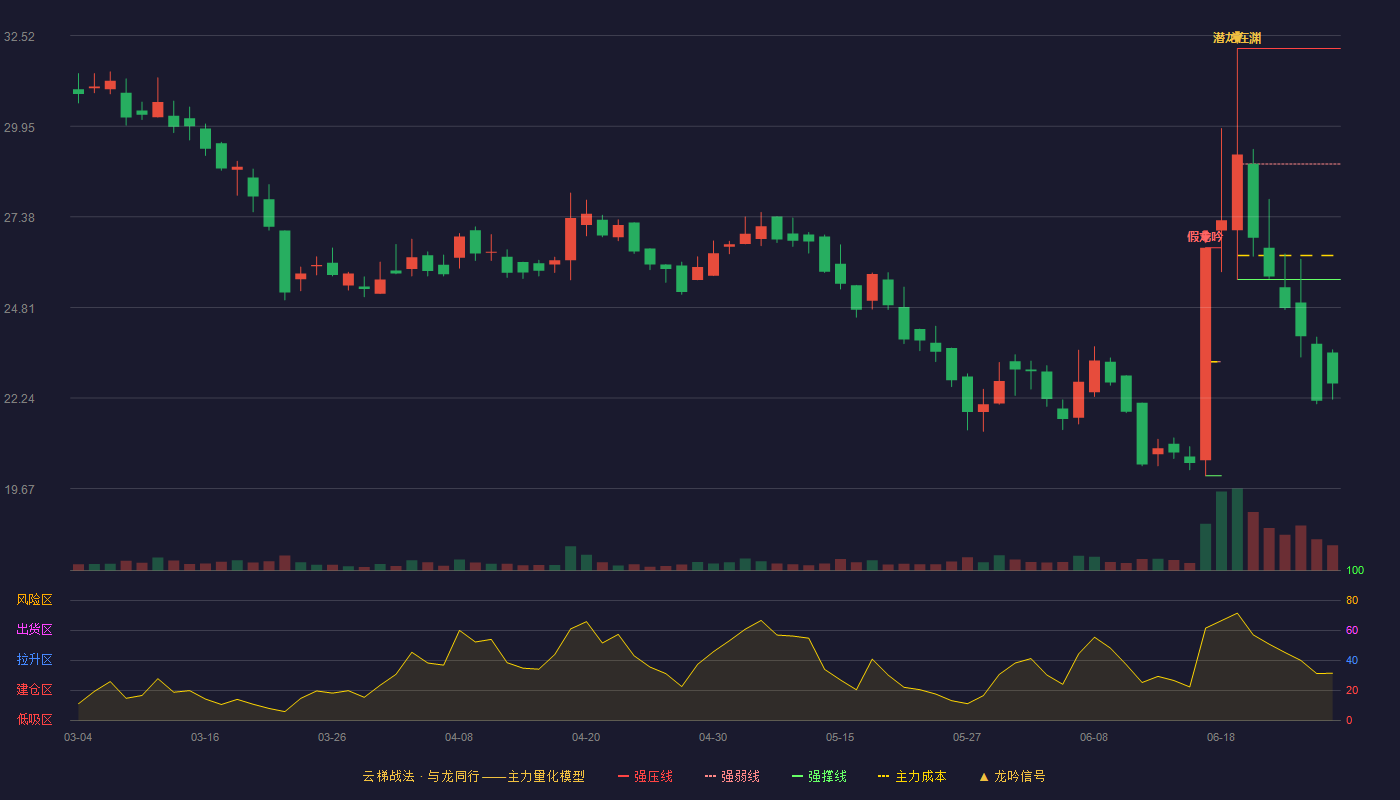Click the 40 indicator scale value
1400x800 pixels.
click(1352, 660)
